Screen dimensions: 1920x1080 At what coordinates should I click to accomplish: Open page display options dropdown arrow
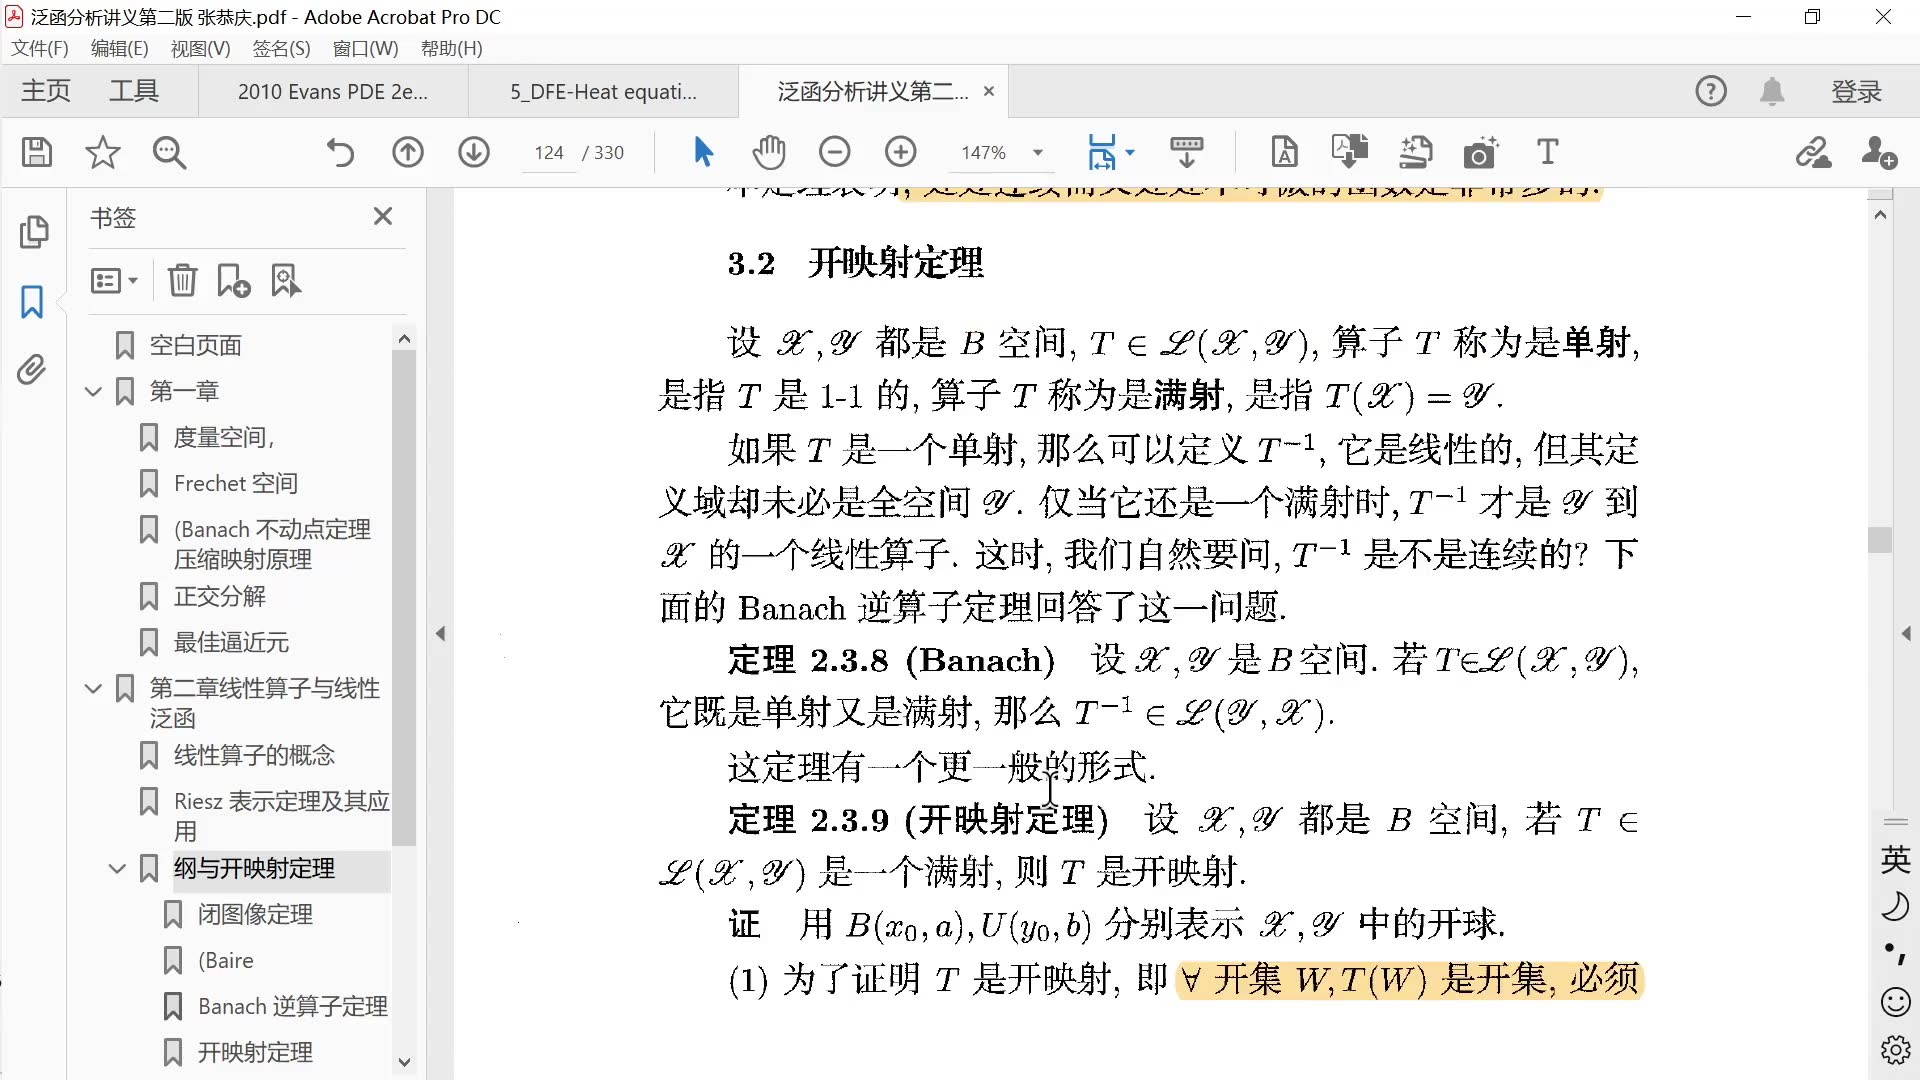point(1130,153)
